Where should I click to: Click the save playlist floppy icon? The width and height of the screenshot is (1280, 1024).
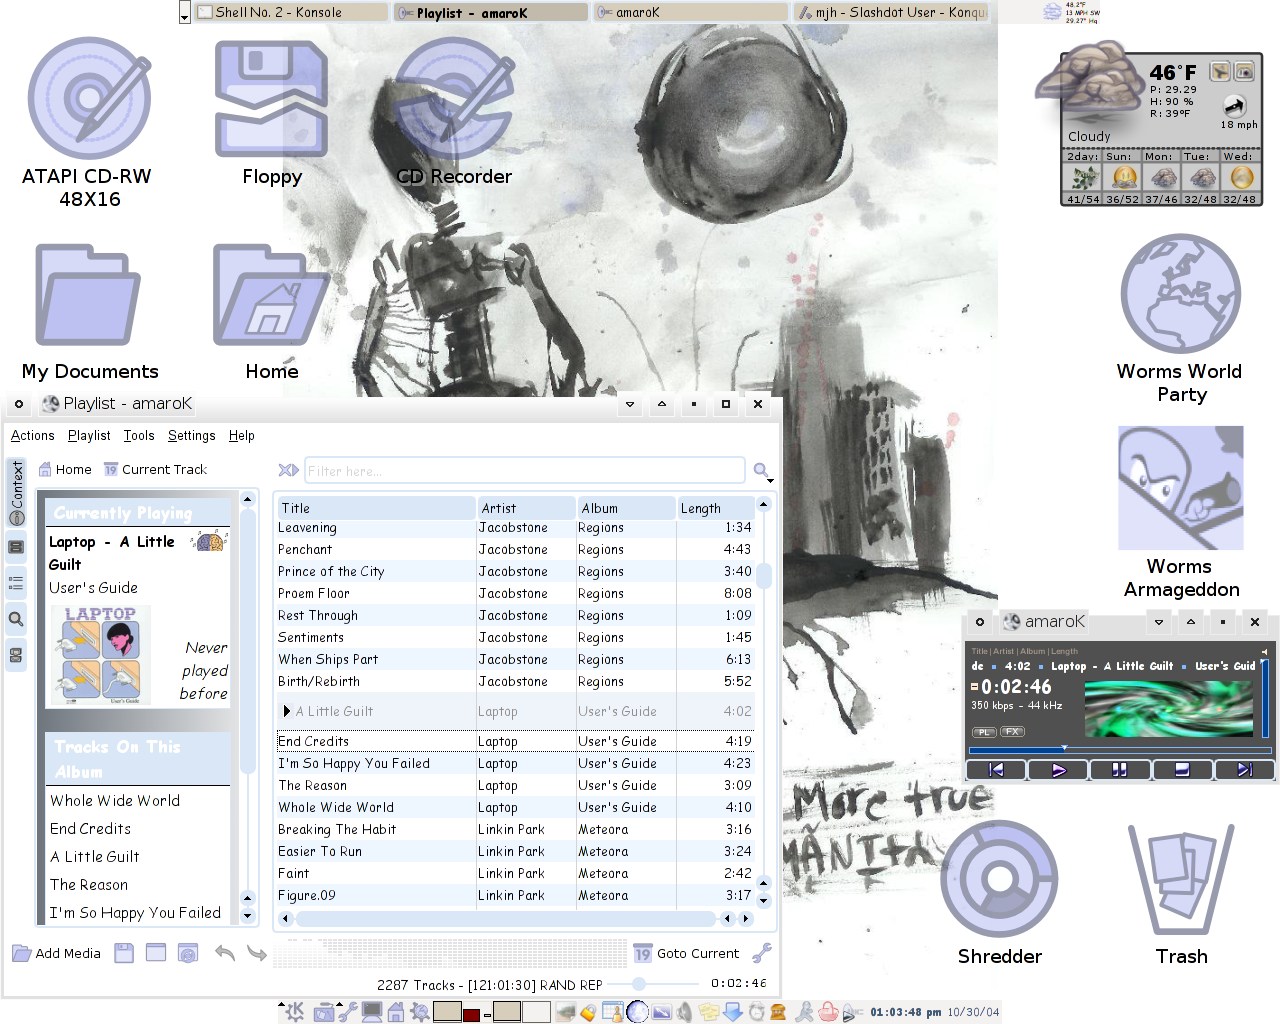coord(124,953)
